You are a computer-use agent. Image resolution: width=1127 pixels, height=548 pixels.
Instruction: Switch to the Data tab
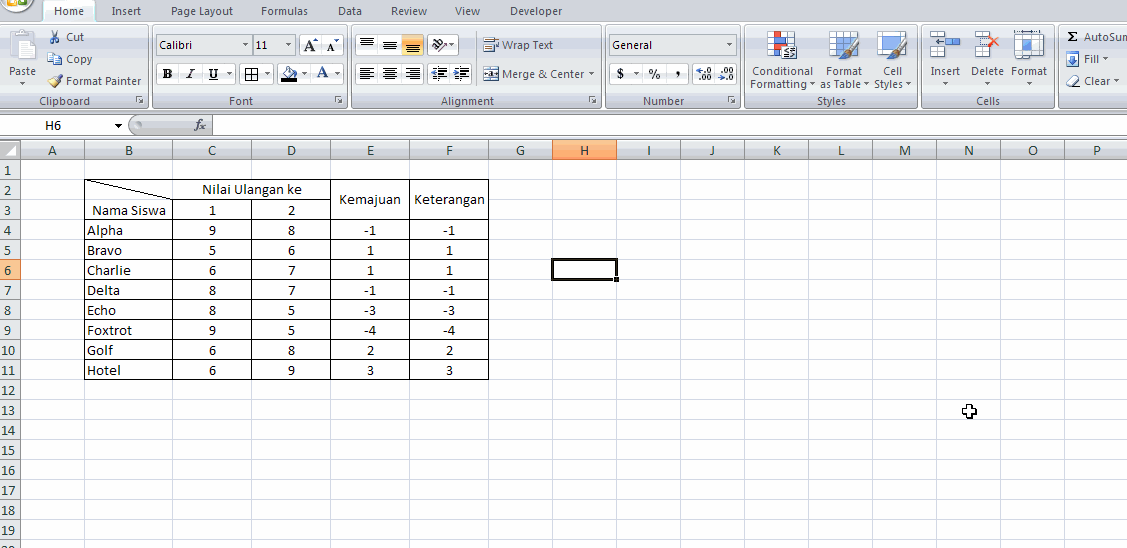coord(350,11)
